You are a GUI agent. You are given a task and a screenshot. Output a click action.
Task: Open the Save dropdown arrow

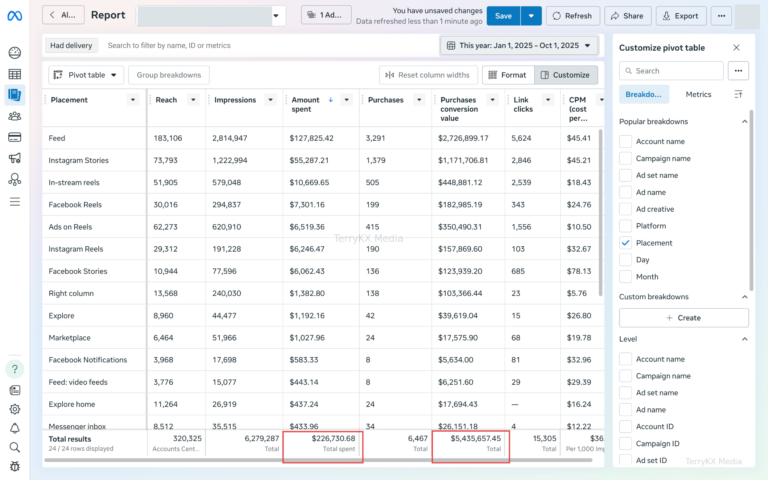point(531,16)
